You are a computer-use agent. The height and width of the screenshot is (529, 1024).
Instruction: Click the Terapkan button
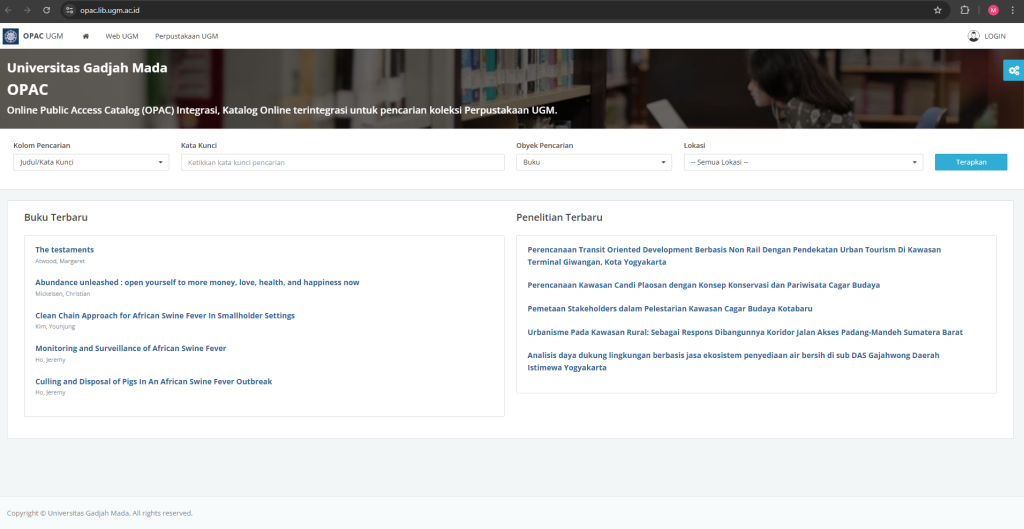pos(970,162)
